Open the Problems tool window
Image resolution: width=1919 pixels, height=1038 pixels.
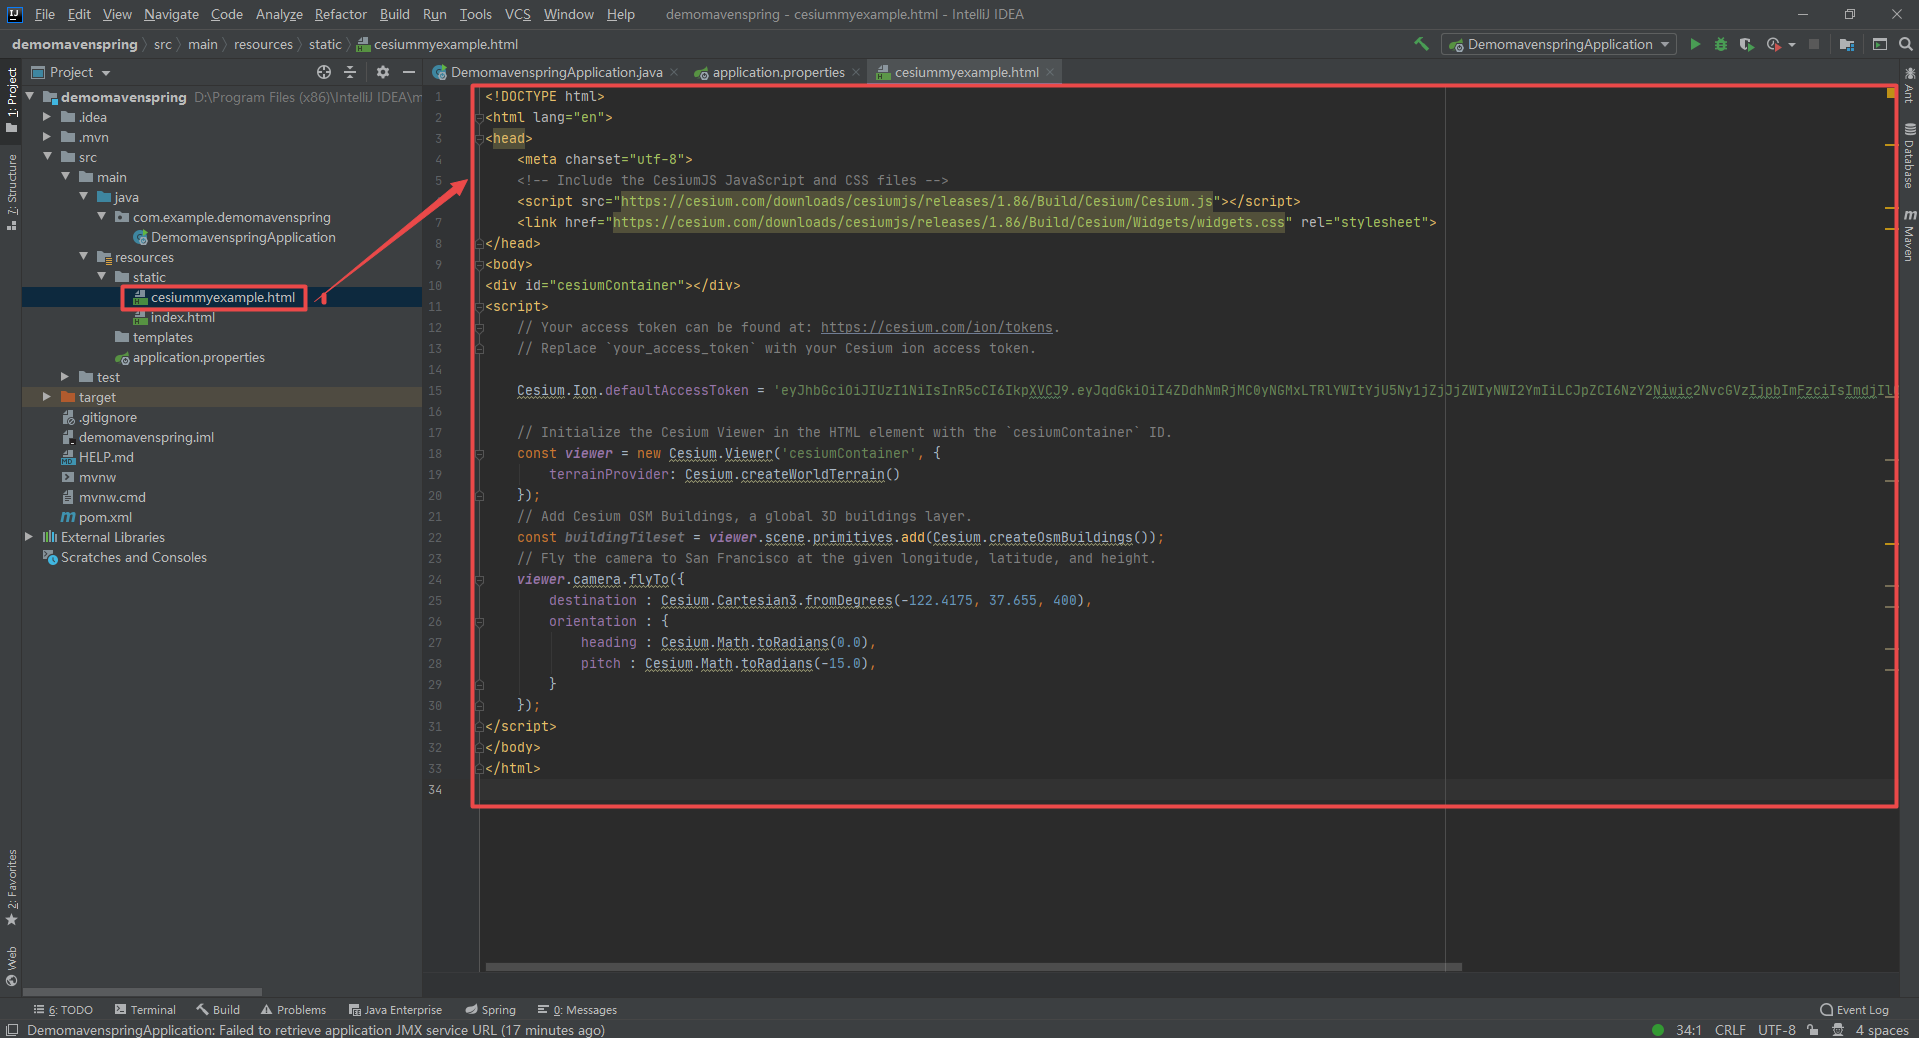tap(293, 1010)
